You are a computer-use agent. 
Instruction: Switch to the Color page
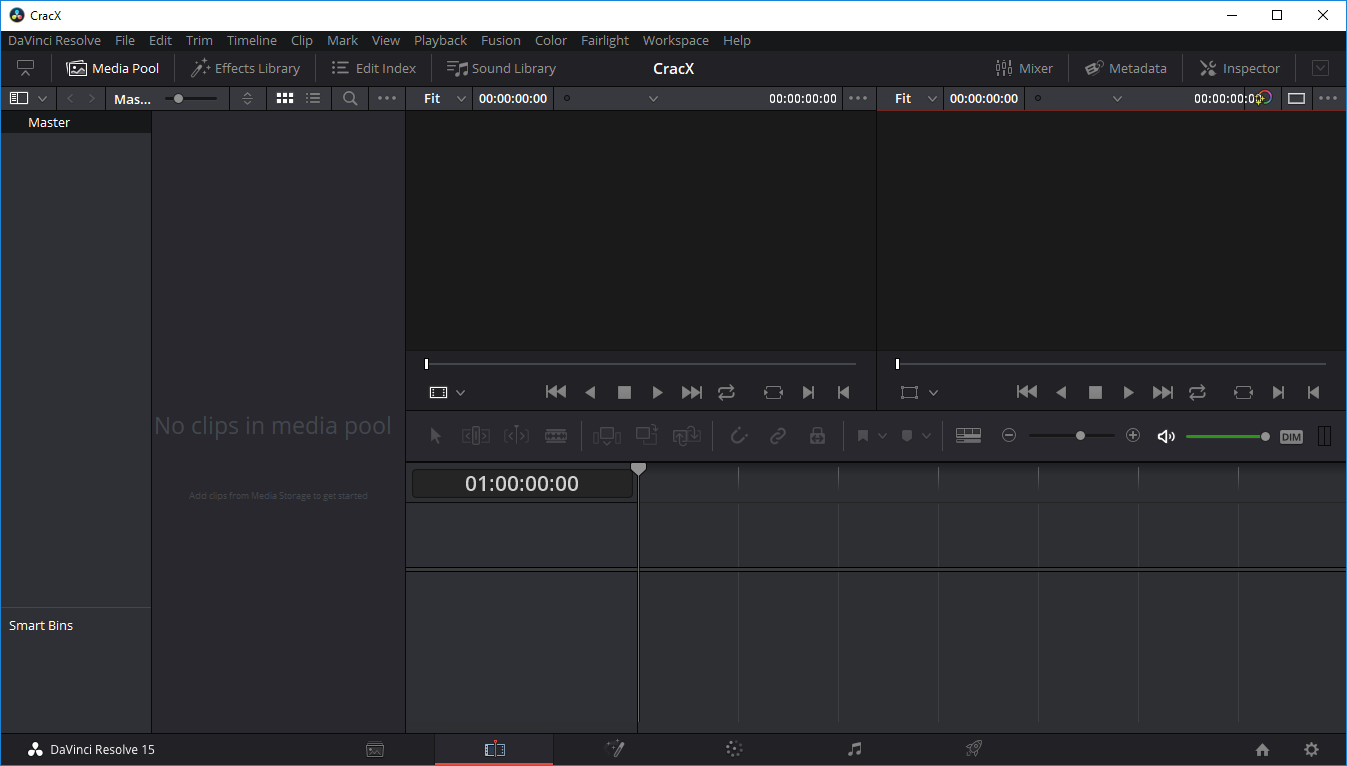(x=734, y=749)
